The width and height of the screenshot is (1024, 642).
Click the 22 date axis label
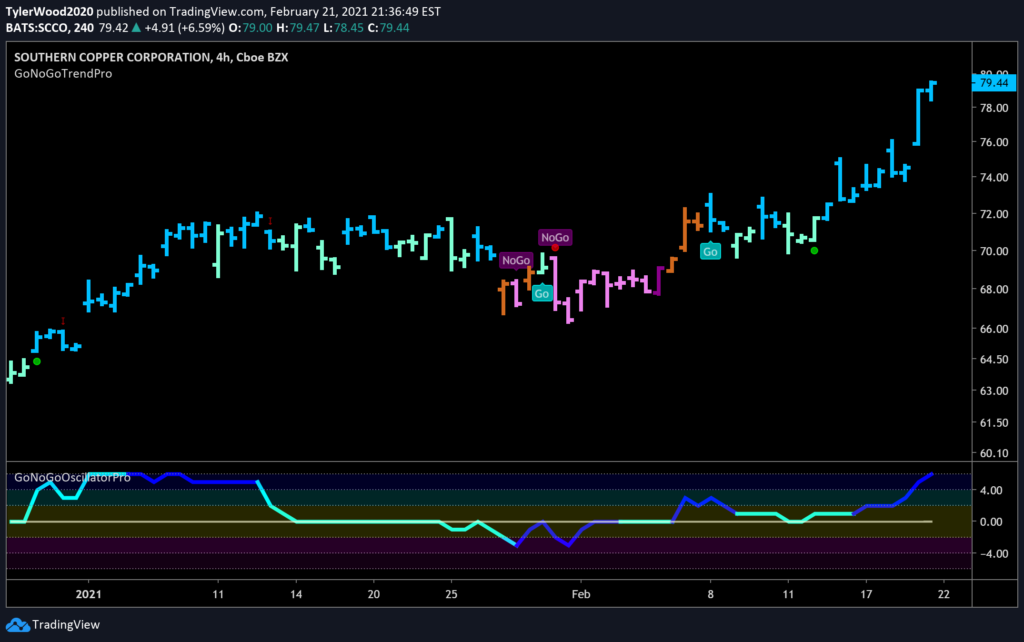point(944,594)
